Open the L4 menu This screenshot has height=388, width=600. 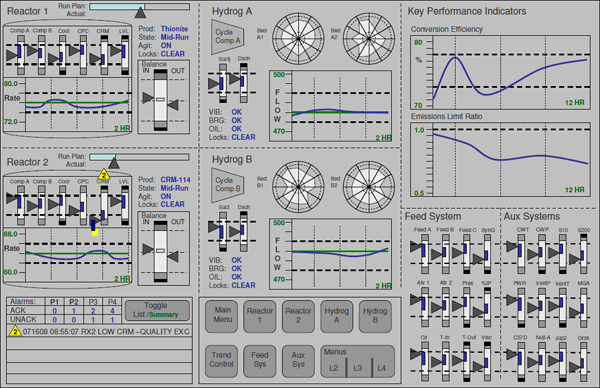(x=382, y=368)
